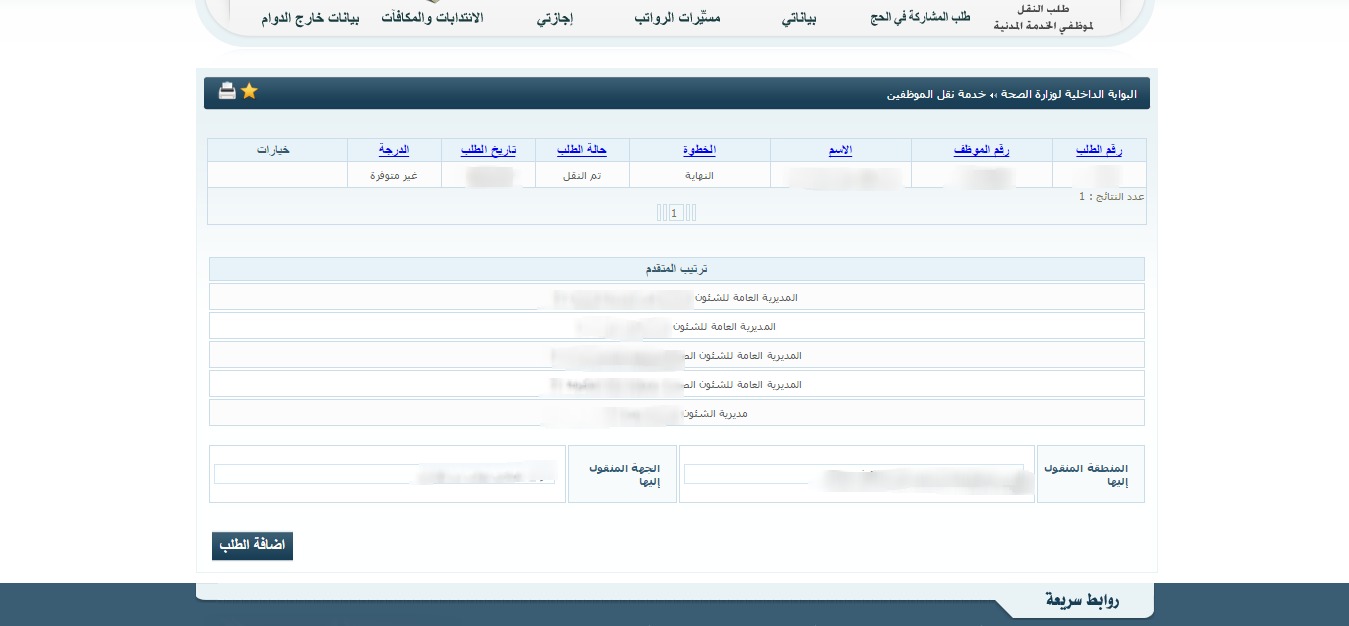
Task: Sort by 'حالة الطلب' column header
Action: pyautogui.click(x=582, y=150)
